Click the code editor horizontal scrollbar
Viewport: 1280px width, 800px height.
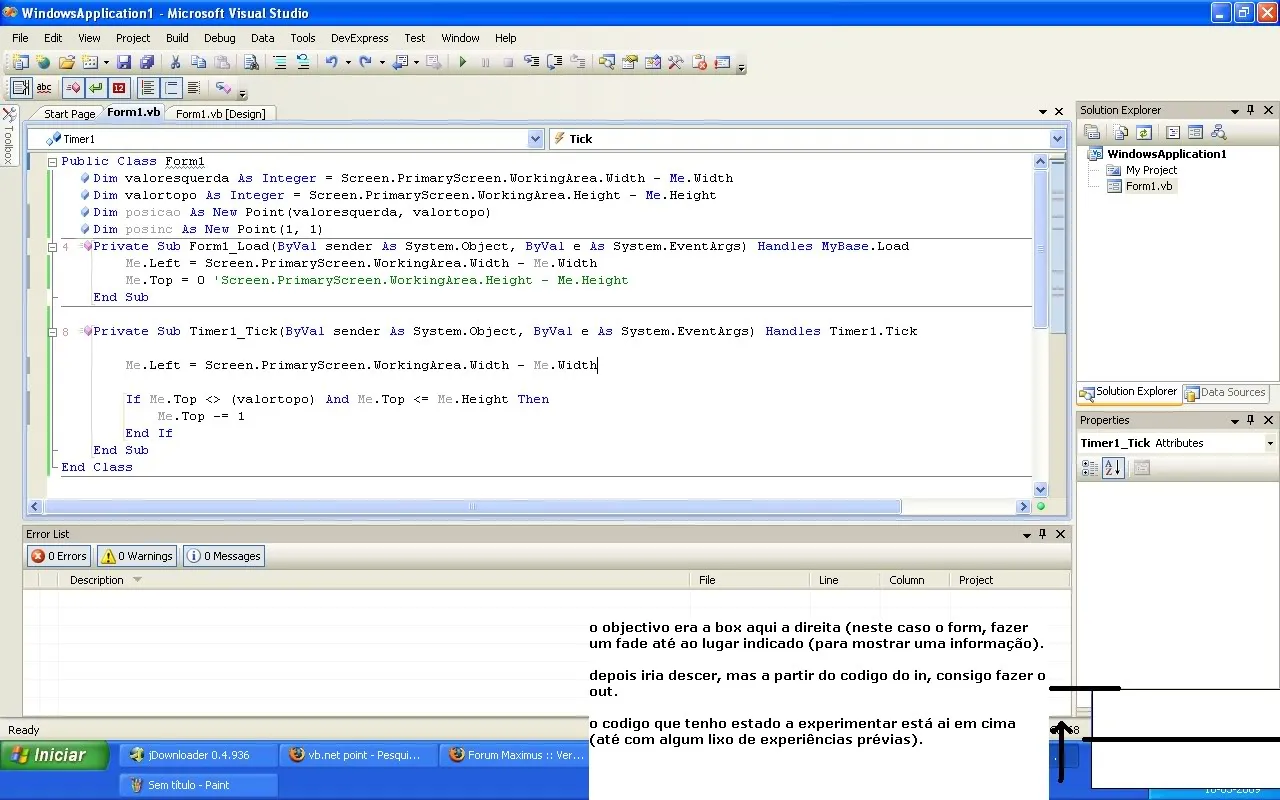coord(473,507)
